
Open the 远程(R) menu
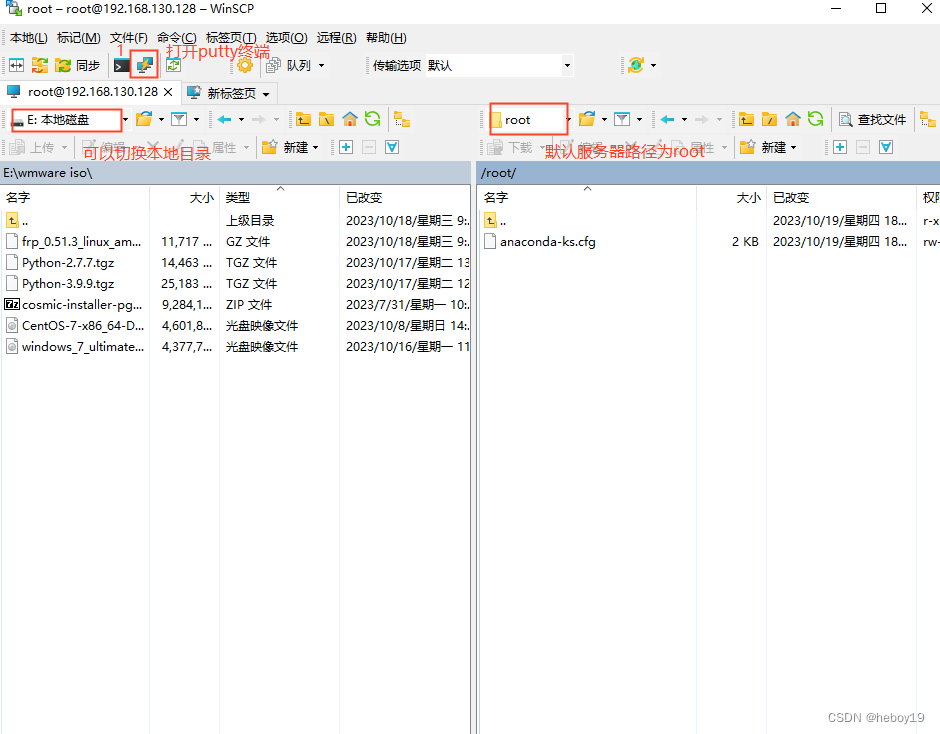(336, 38)
